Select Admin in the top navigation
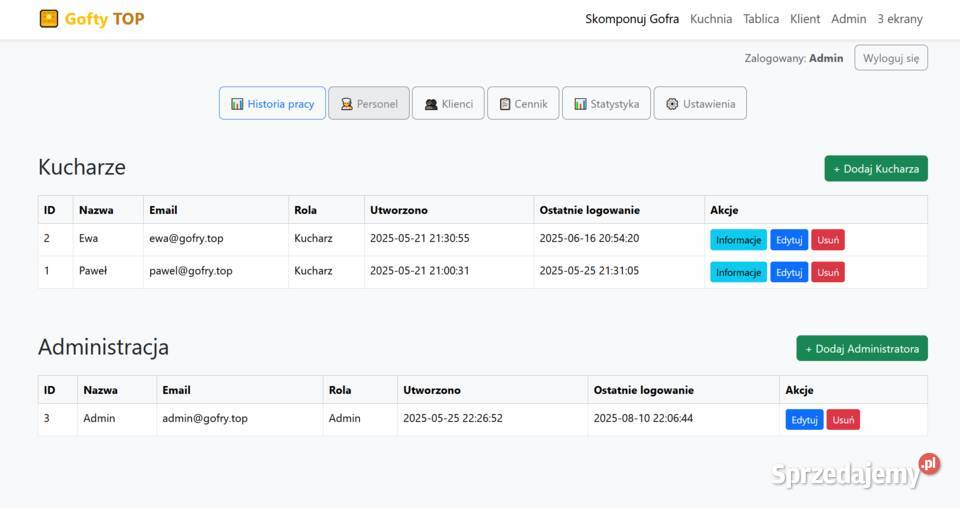The image size is (960, 508). click(849, 19)
